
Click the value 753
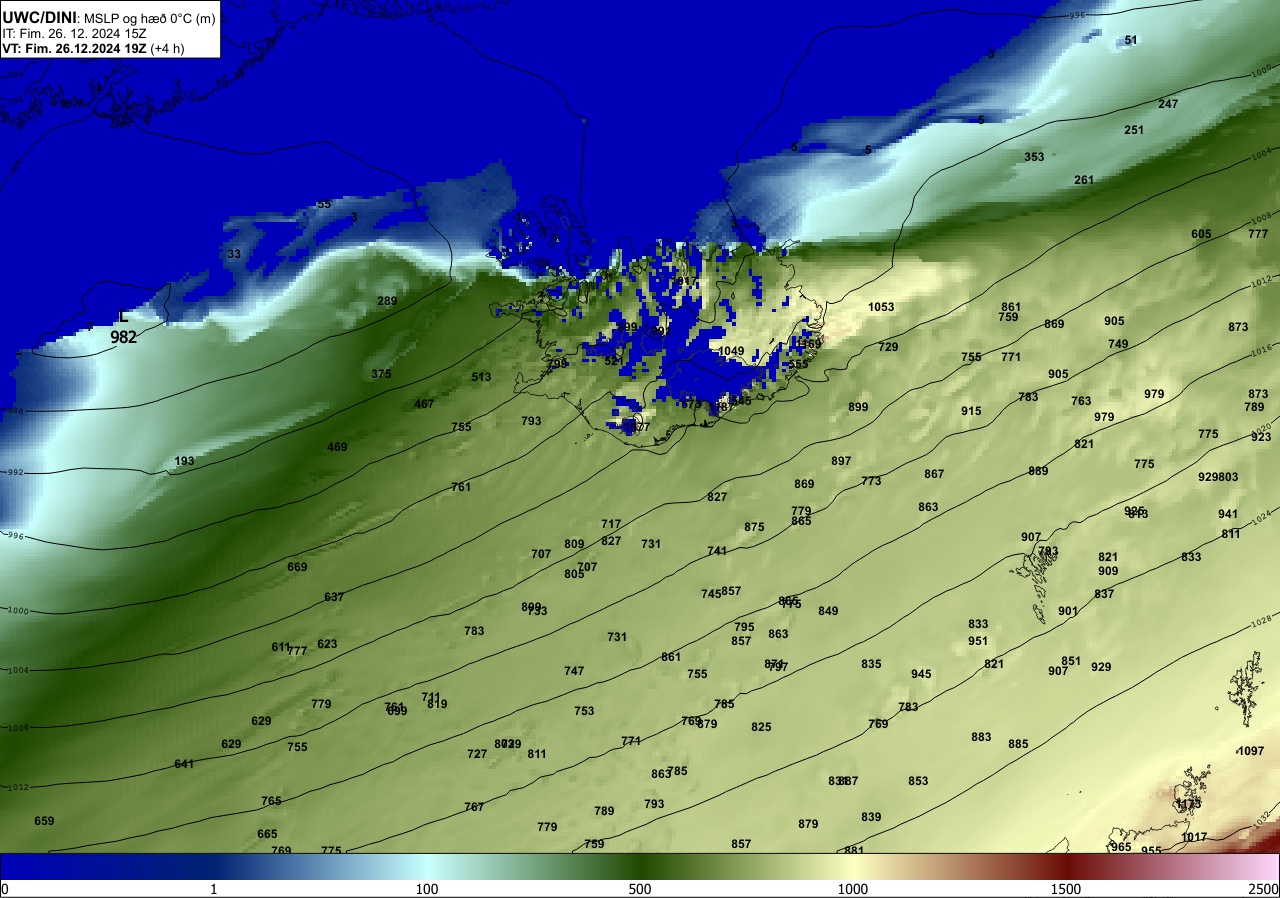pos(584,711)
